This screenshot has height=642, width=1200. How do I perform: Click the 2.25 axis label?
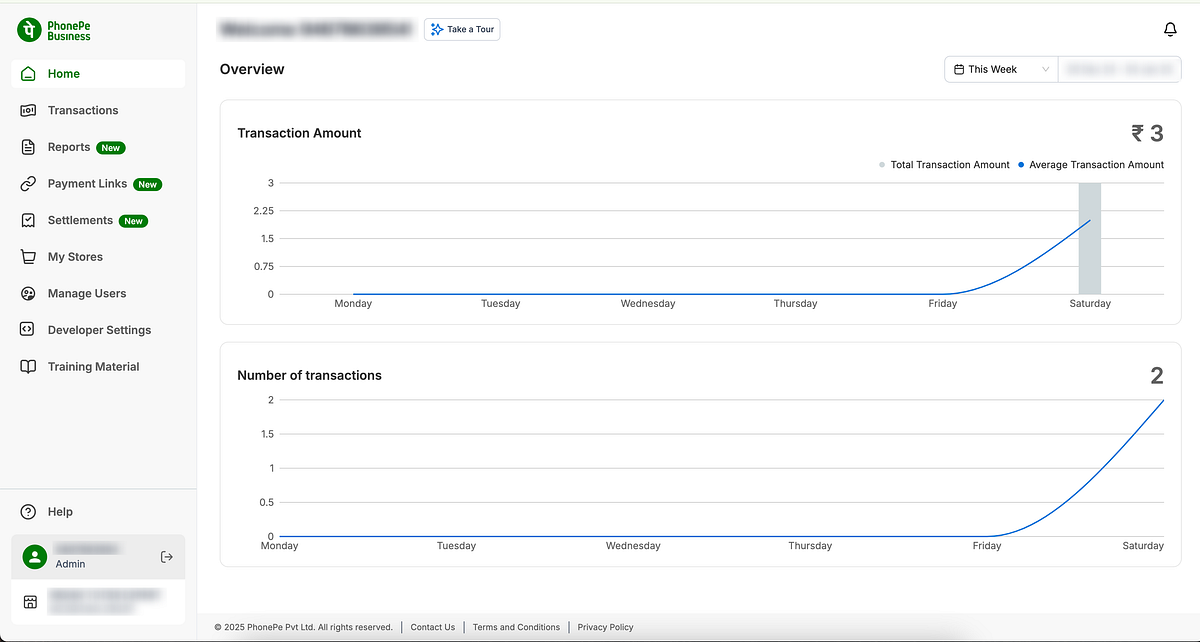coord(264,211)
